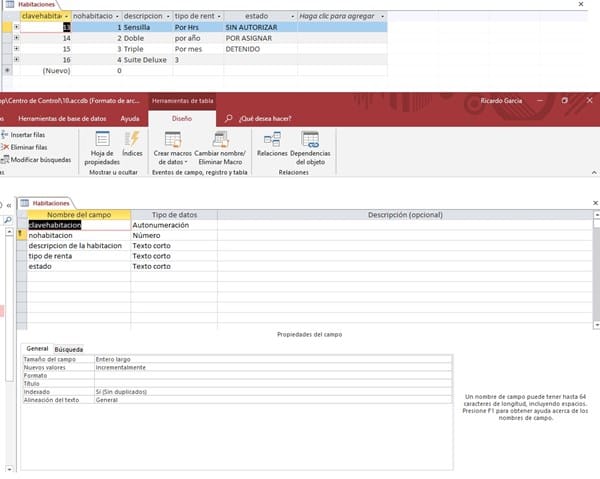Switch to the Búsqueda properties tab

pos(69,349)
